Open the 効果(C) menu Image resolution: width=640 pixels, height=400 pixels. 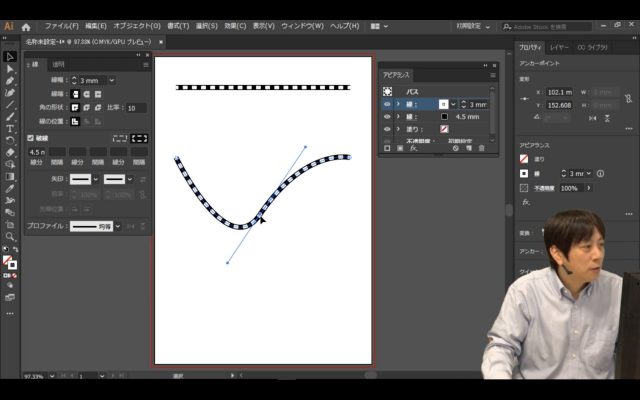[x=235, y=26]
